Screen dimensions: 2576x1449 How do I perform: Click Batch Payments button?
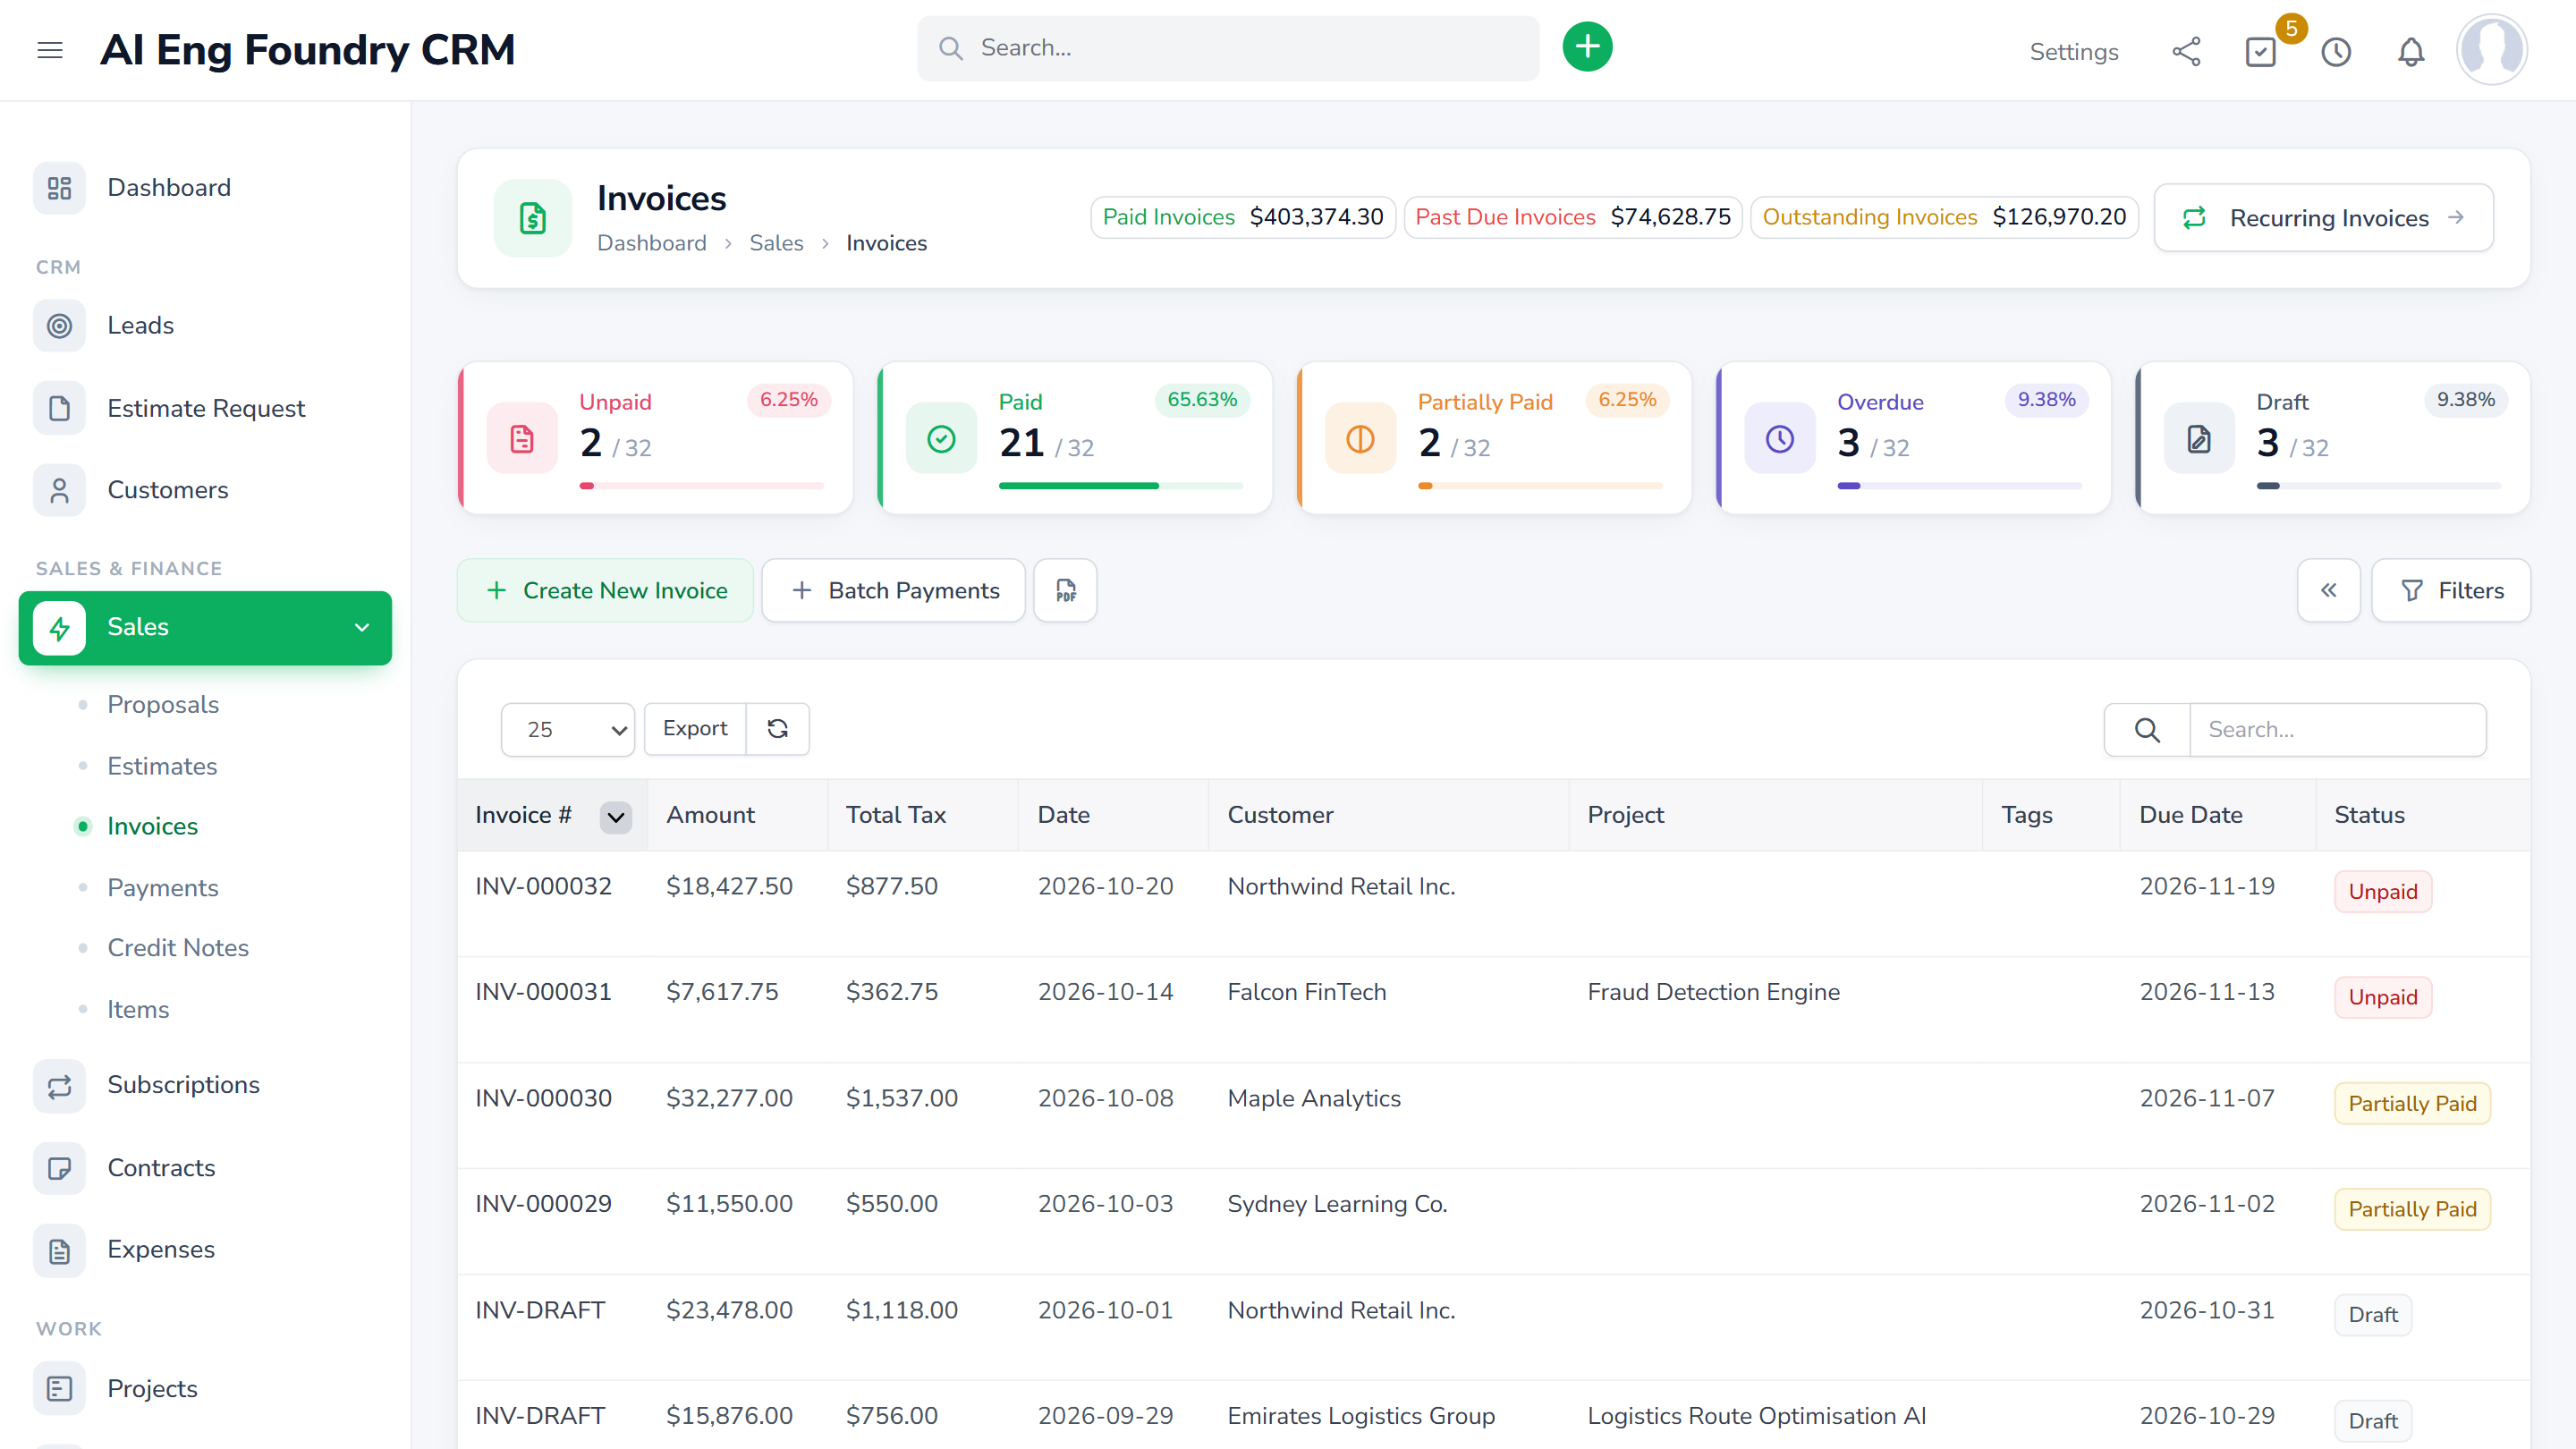(x=894, y=590)
